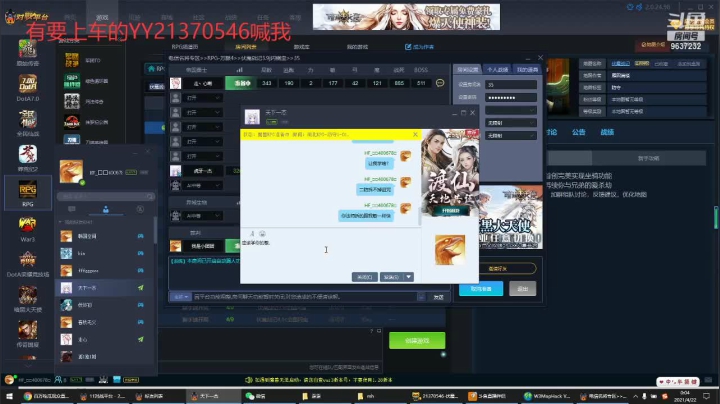Switch to 房间设置 tab in room window

(x=468, y=69)
